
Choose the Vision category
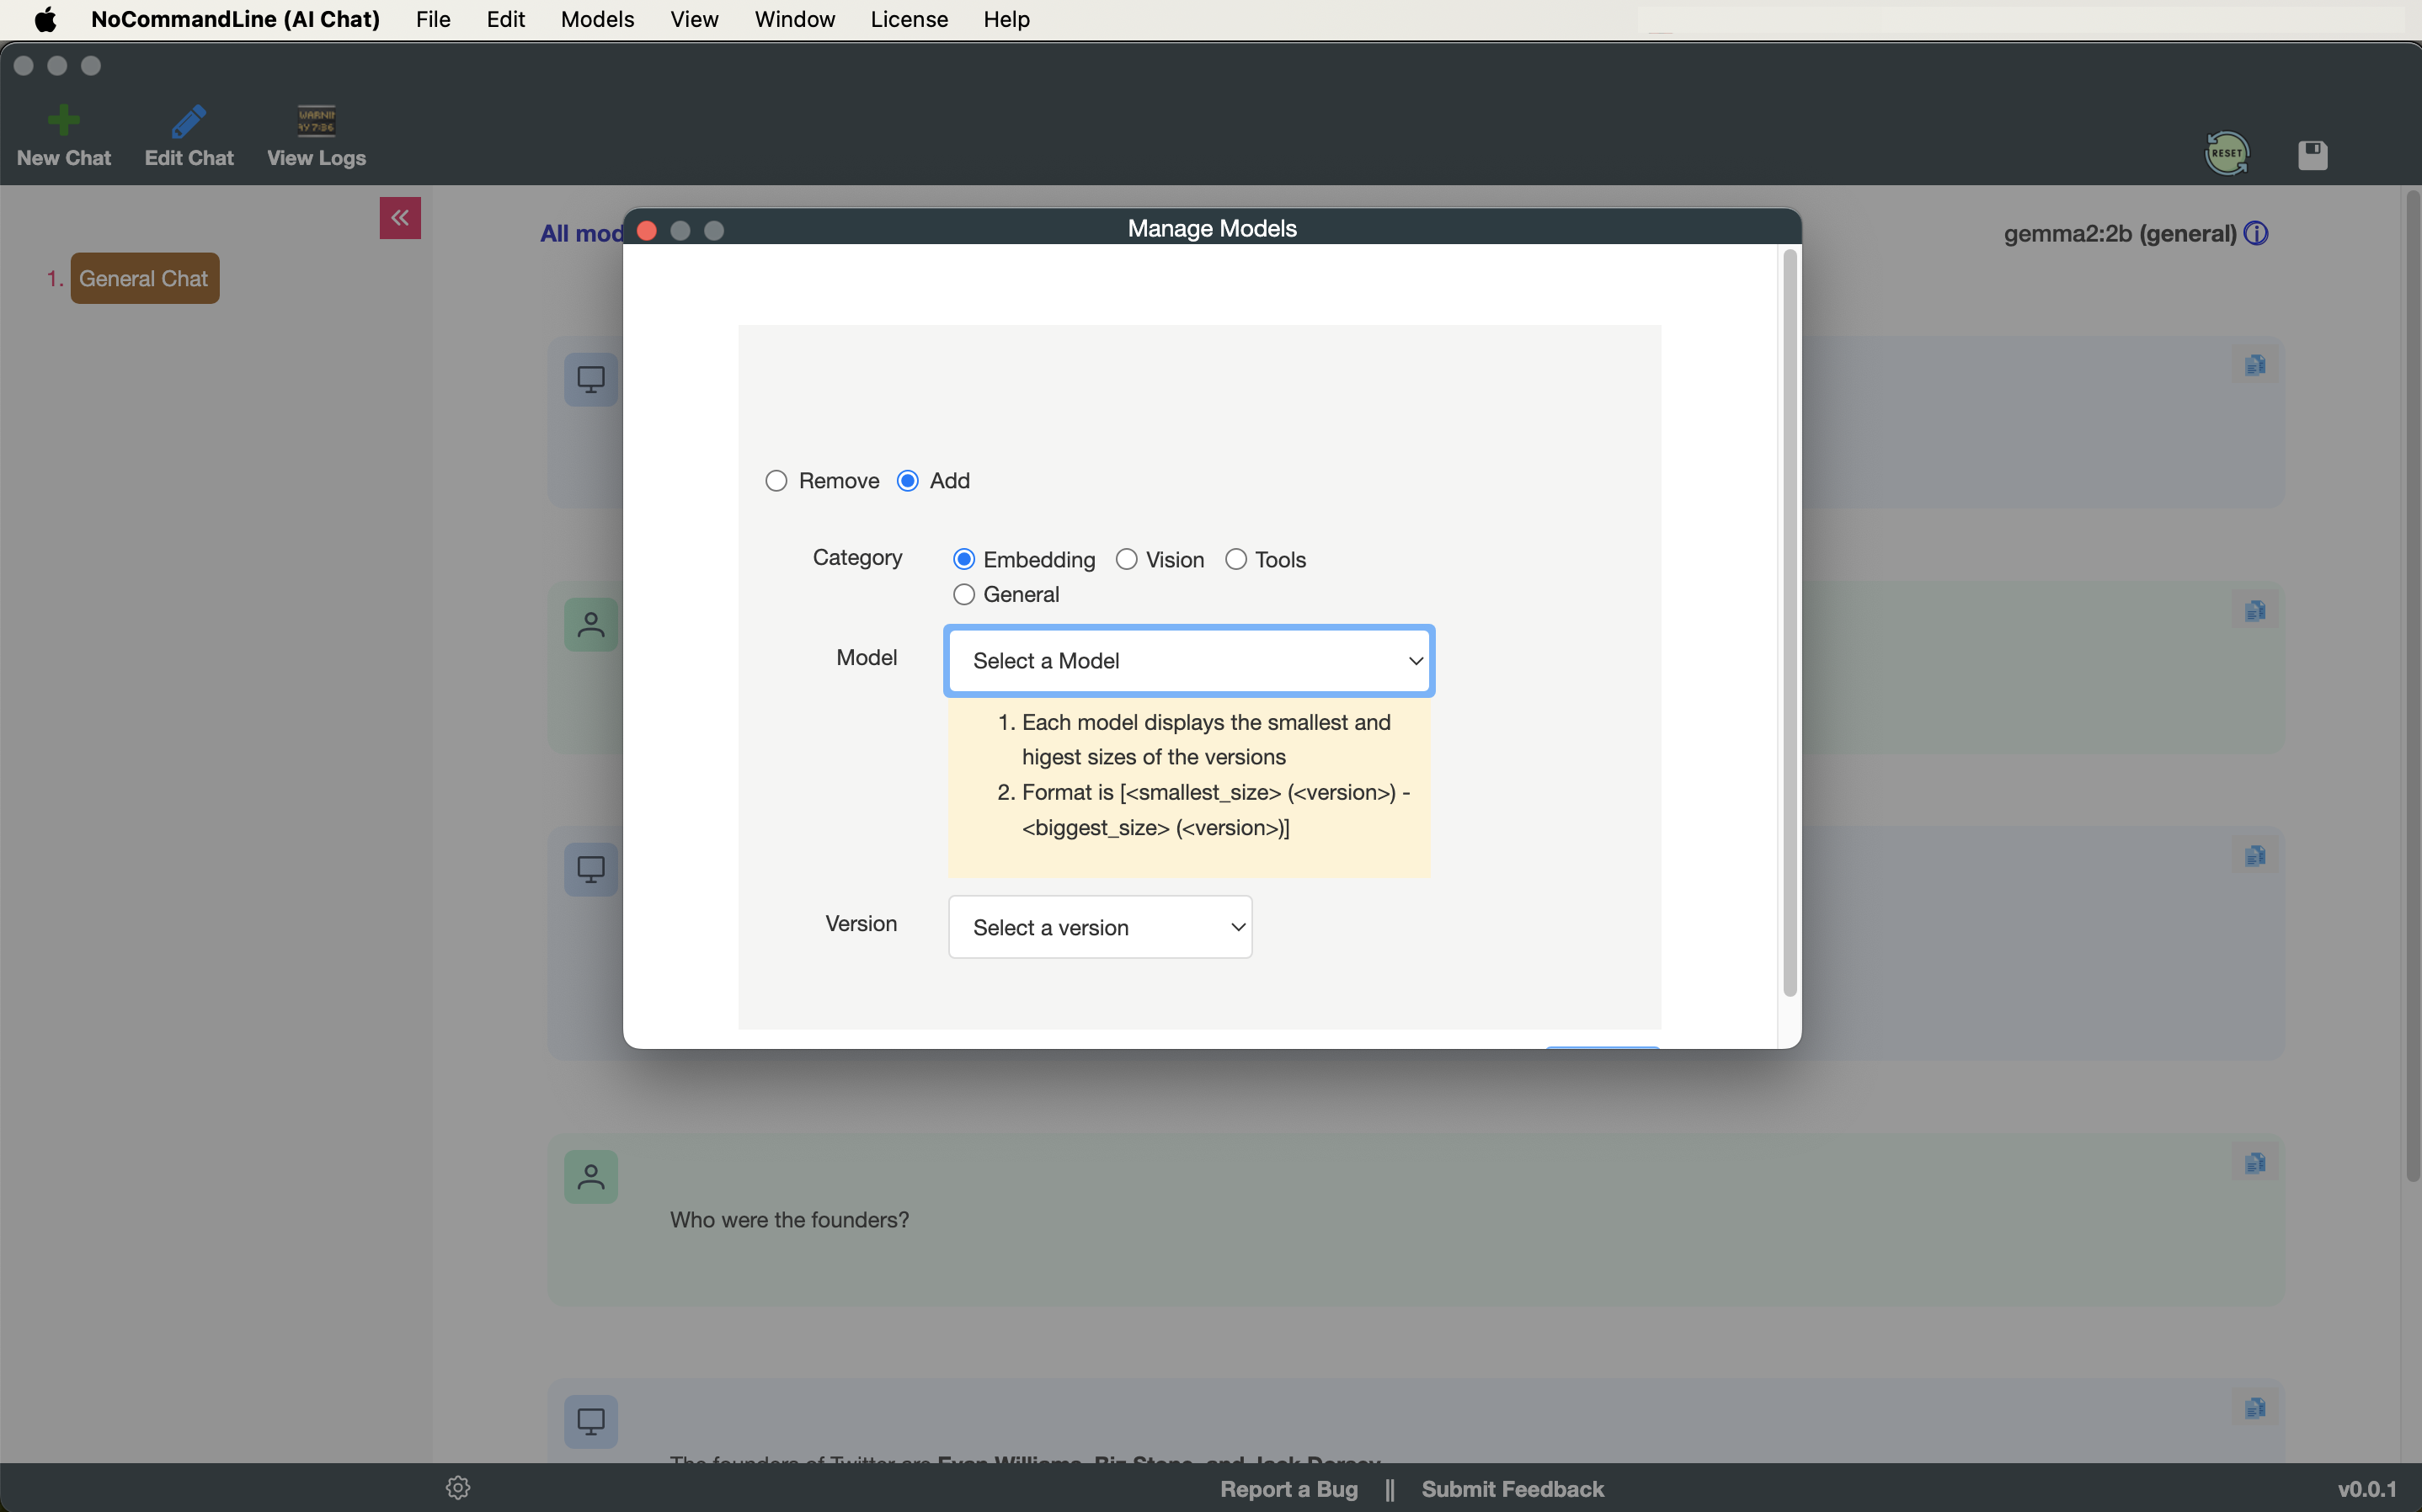pos(1126,559)
